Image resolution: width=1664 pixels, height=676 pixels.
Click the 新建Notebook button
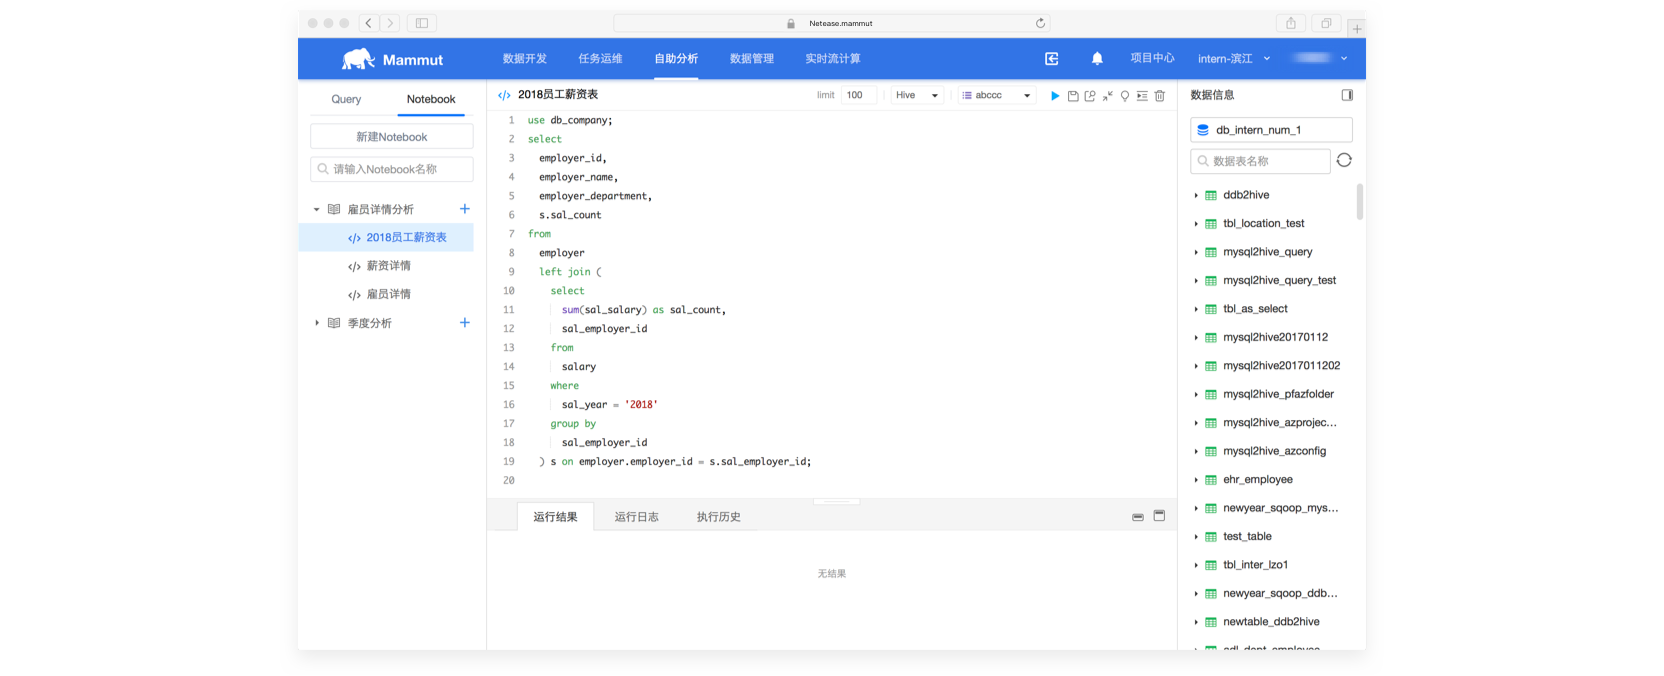pyautogui.click(x=392, y=137)
